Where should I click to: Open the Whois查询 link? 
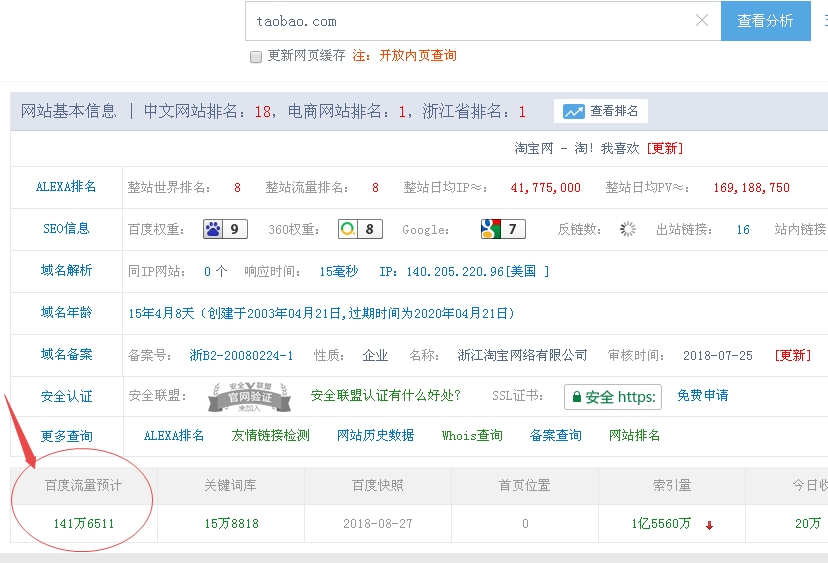coord(472,436)
